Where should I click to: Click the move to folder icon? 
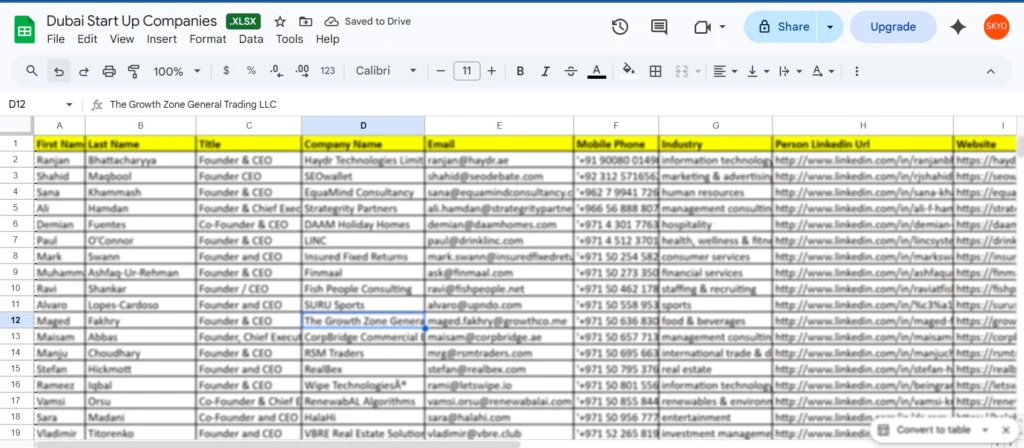point(305,22)
